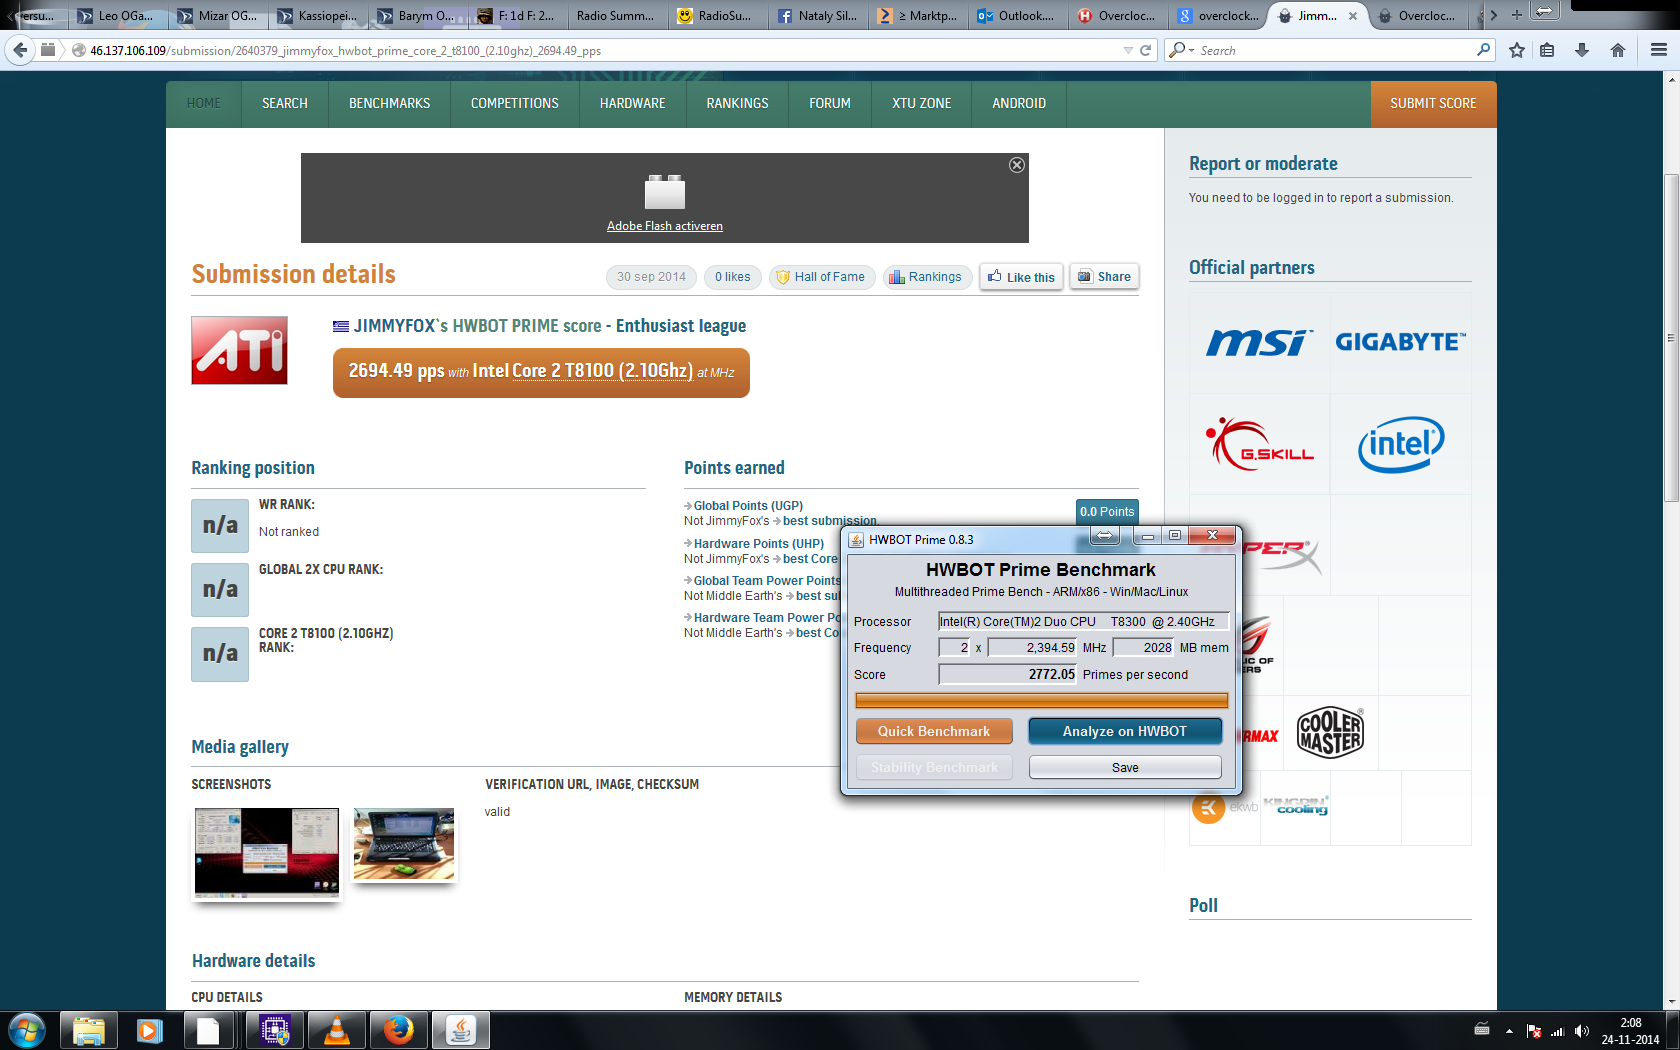The height and width of the screenshot is (1050, 1680).
Task: Click the G.Skill partner logo
Action: pyautogui.click(x=1259, y=443)
